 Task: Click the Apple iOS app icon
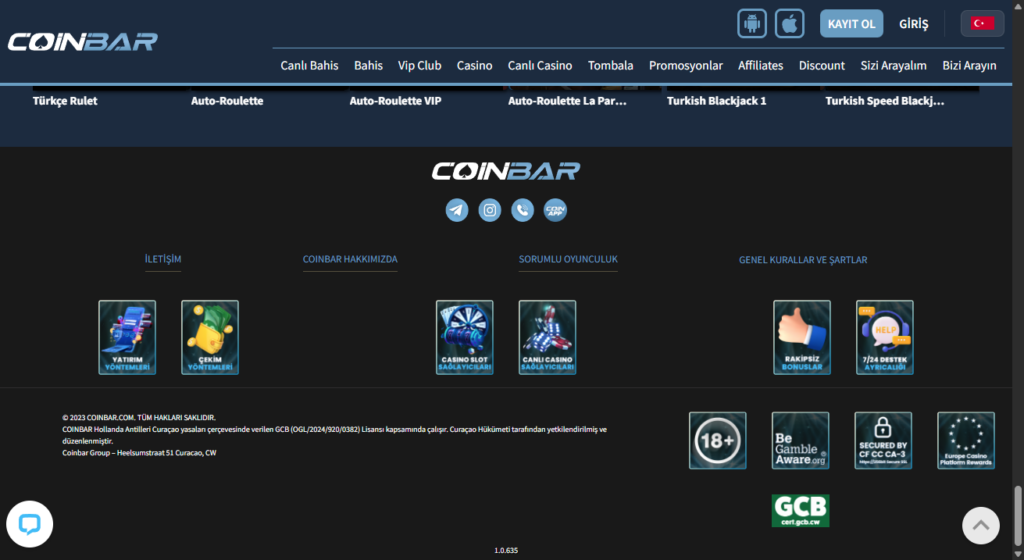[x=790, y=23]
